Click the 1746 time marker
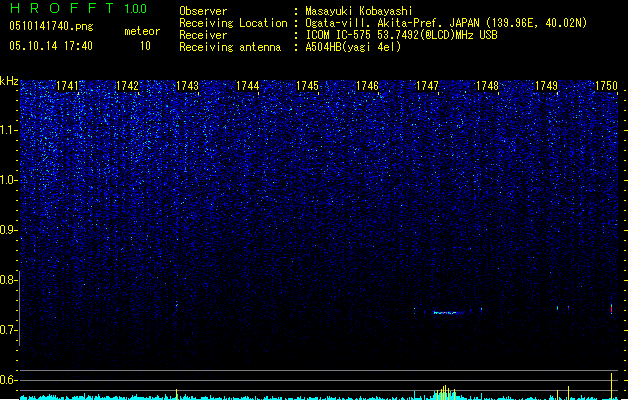Image resolution: width=629 pixels, height=400 pixels. point(367,86)
